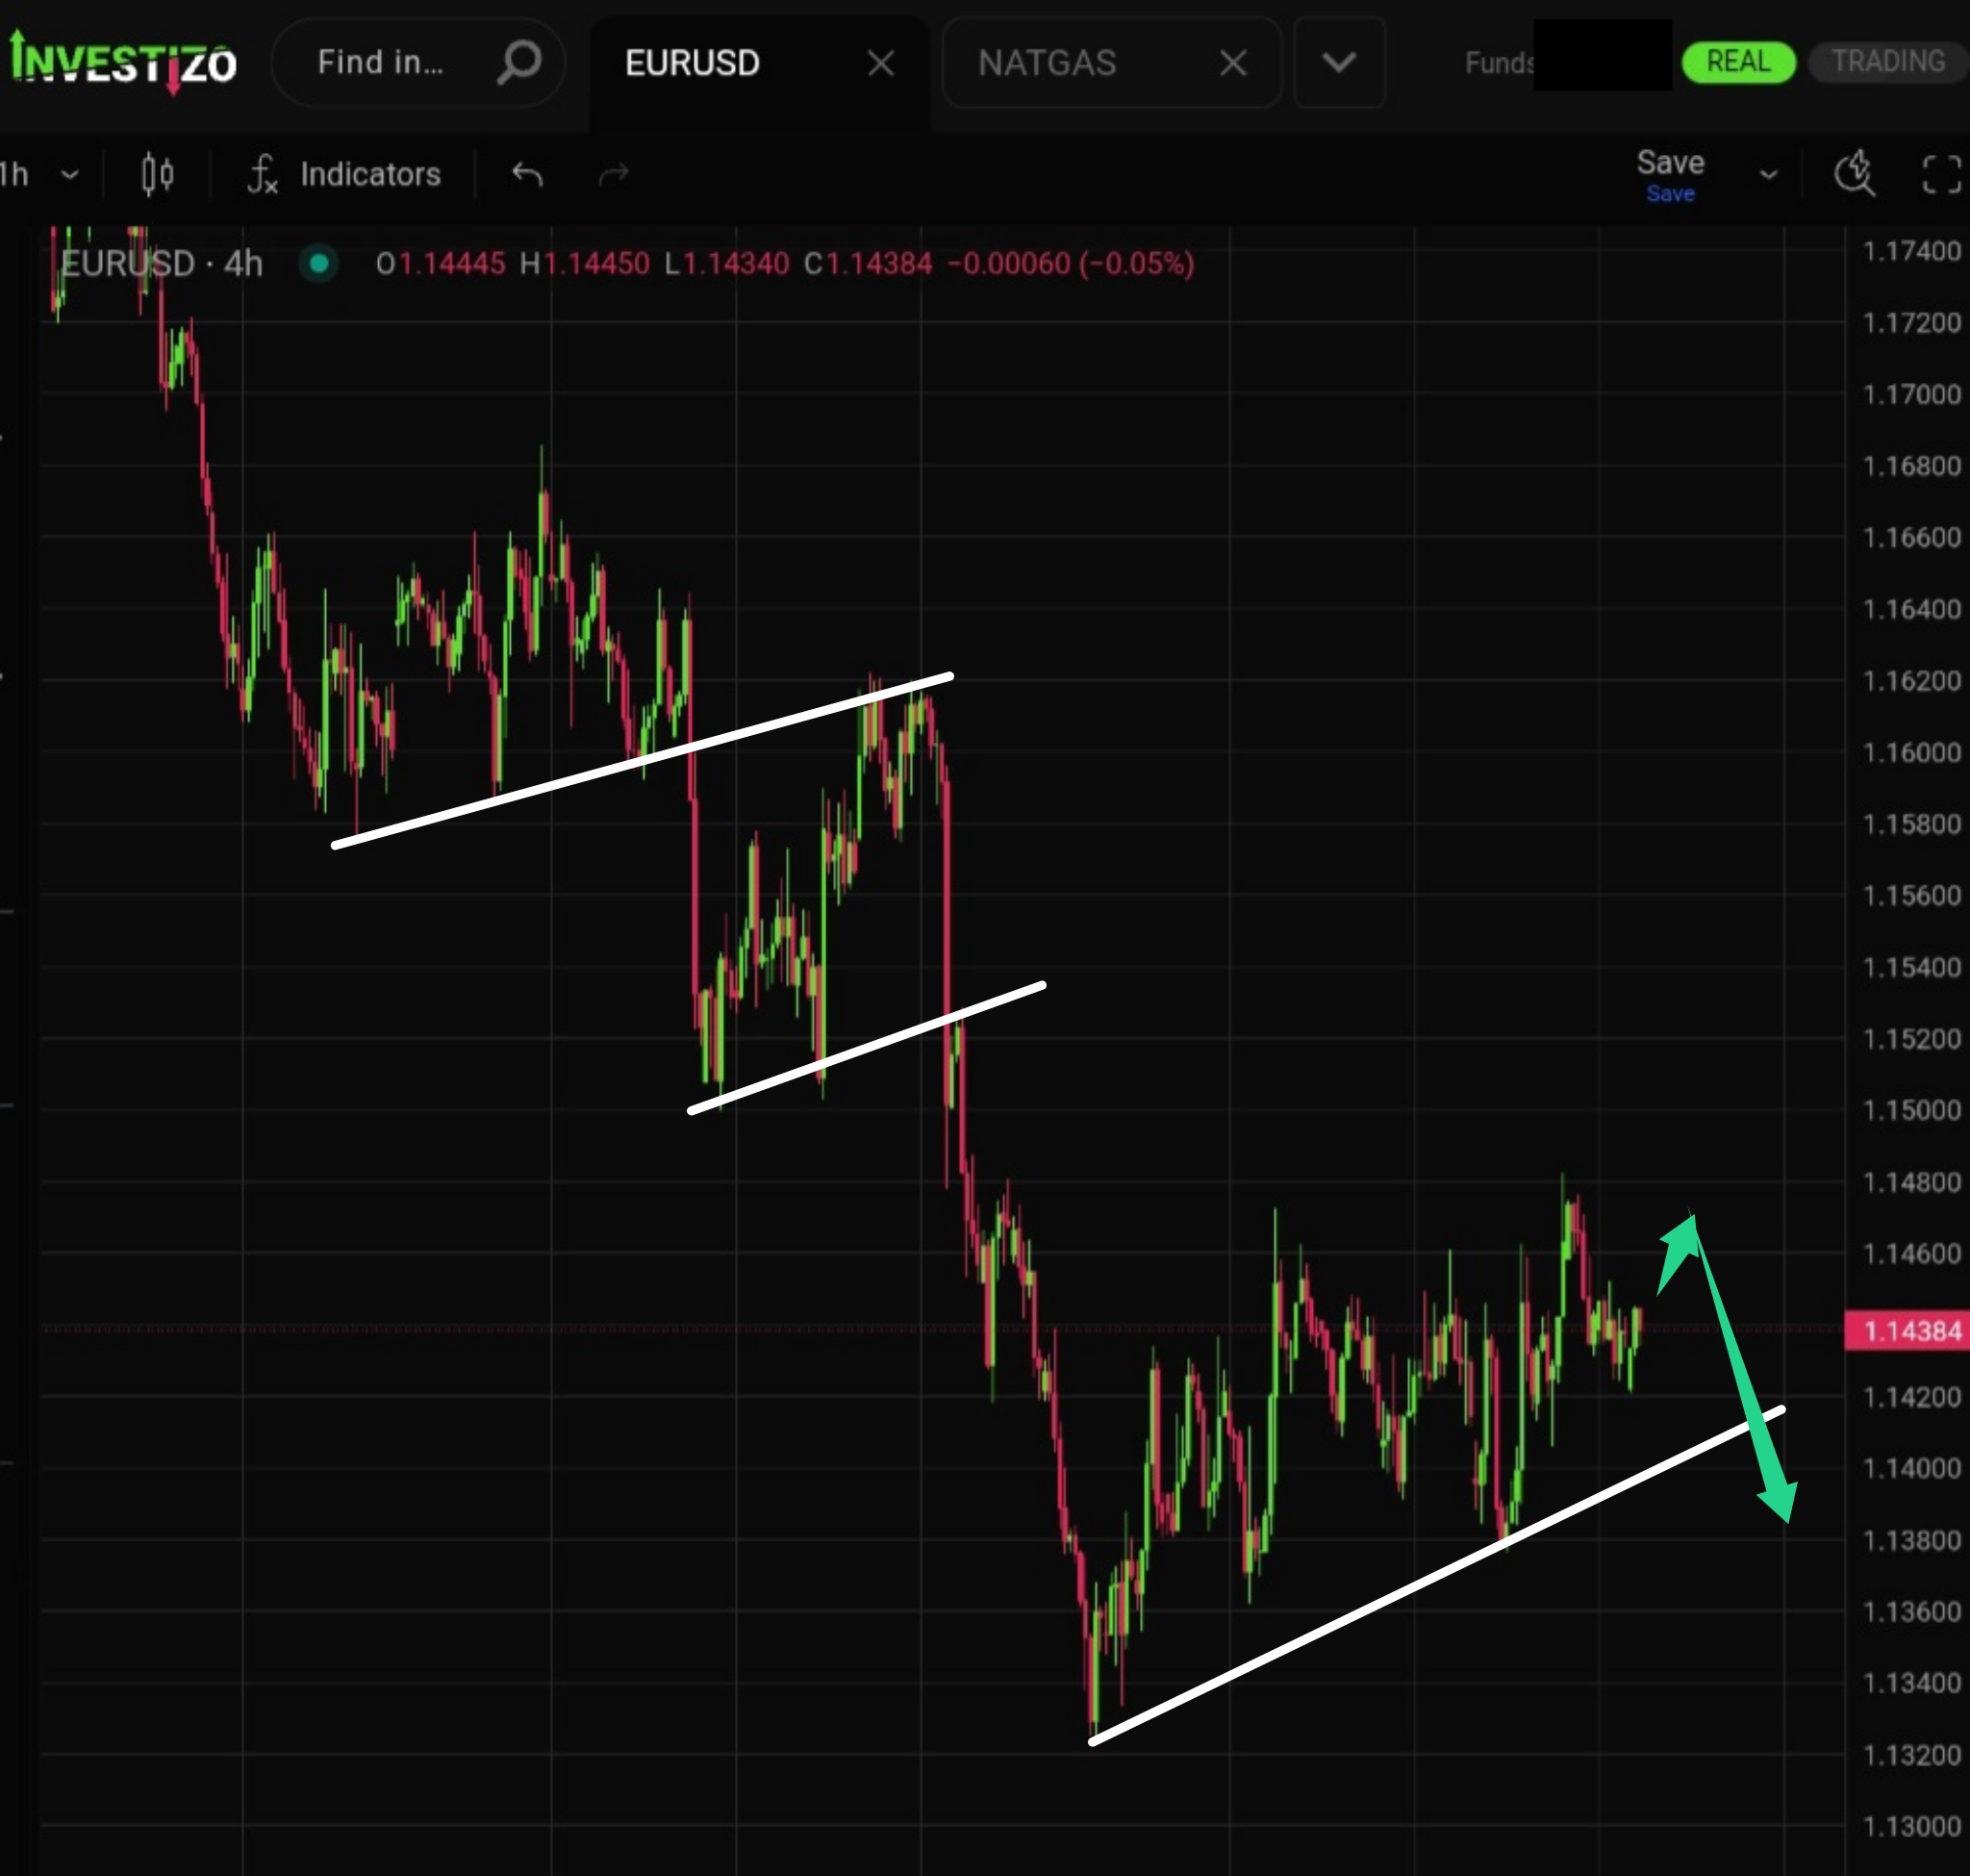1970x1876 pixels.
Task: Click the quick search chart icon
Action: 1855,173
